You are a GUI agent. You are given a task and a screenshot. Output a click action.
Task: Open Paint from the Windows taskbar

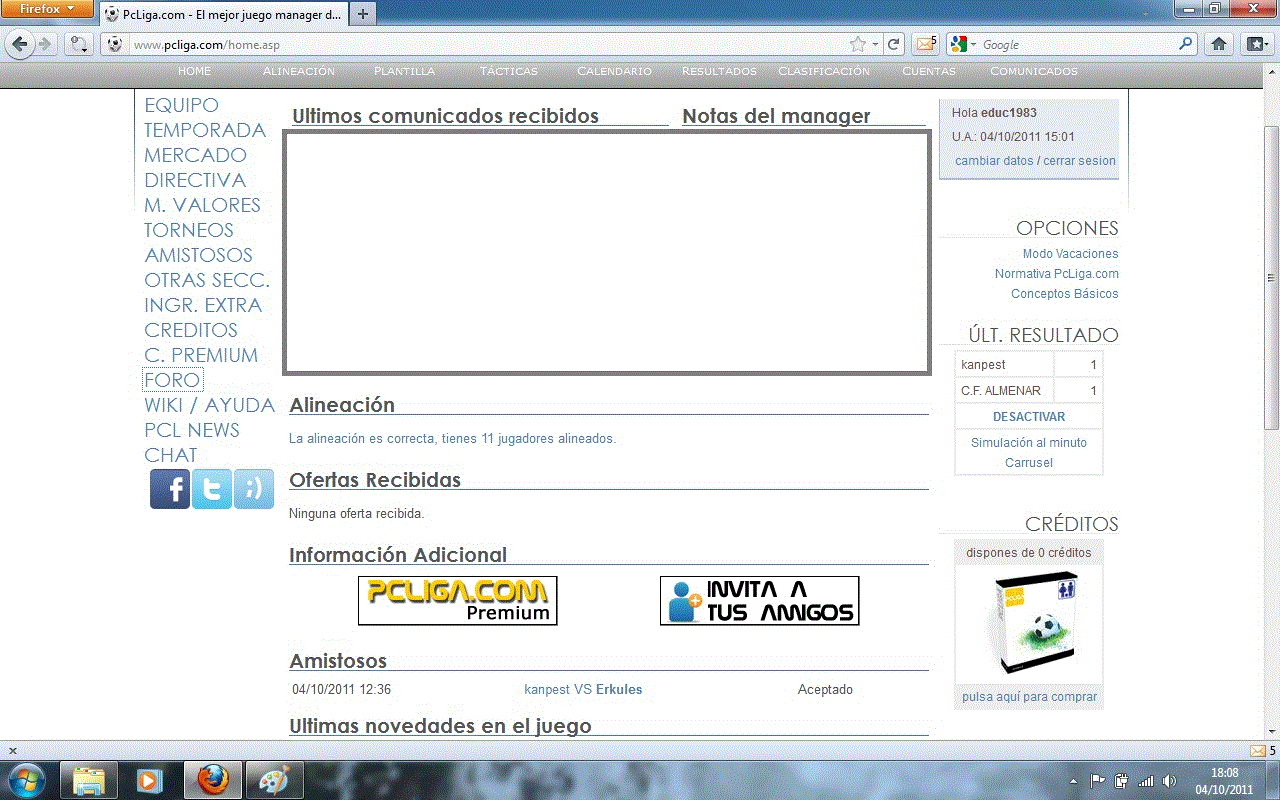(x=273, y=779)
